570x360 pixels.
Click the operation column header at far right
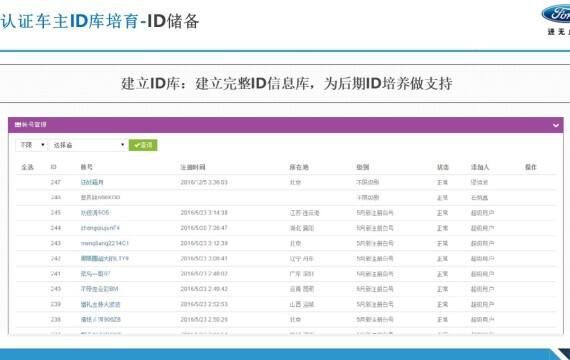[530, 167]
